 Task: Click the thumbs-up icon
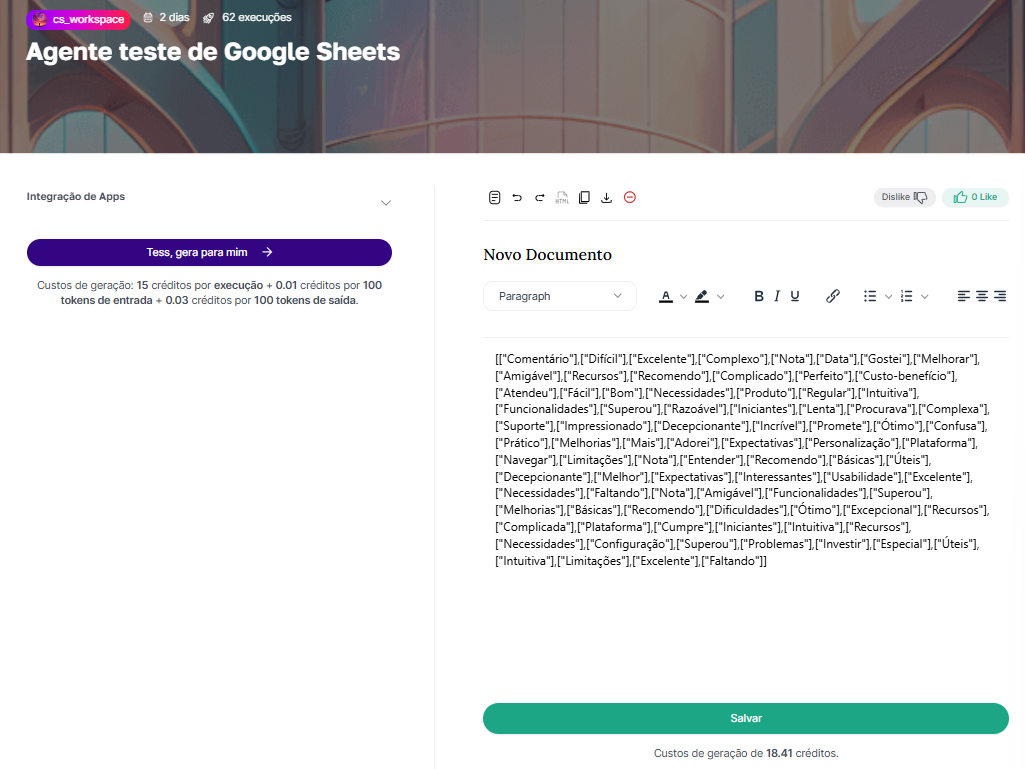[x=960, y=197]
